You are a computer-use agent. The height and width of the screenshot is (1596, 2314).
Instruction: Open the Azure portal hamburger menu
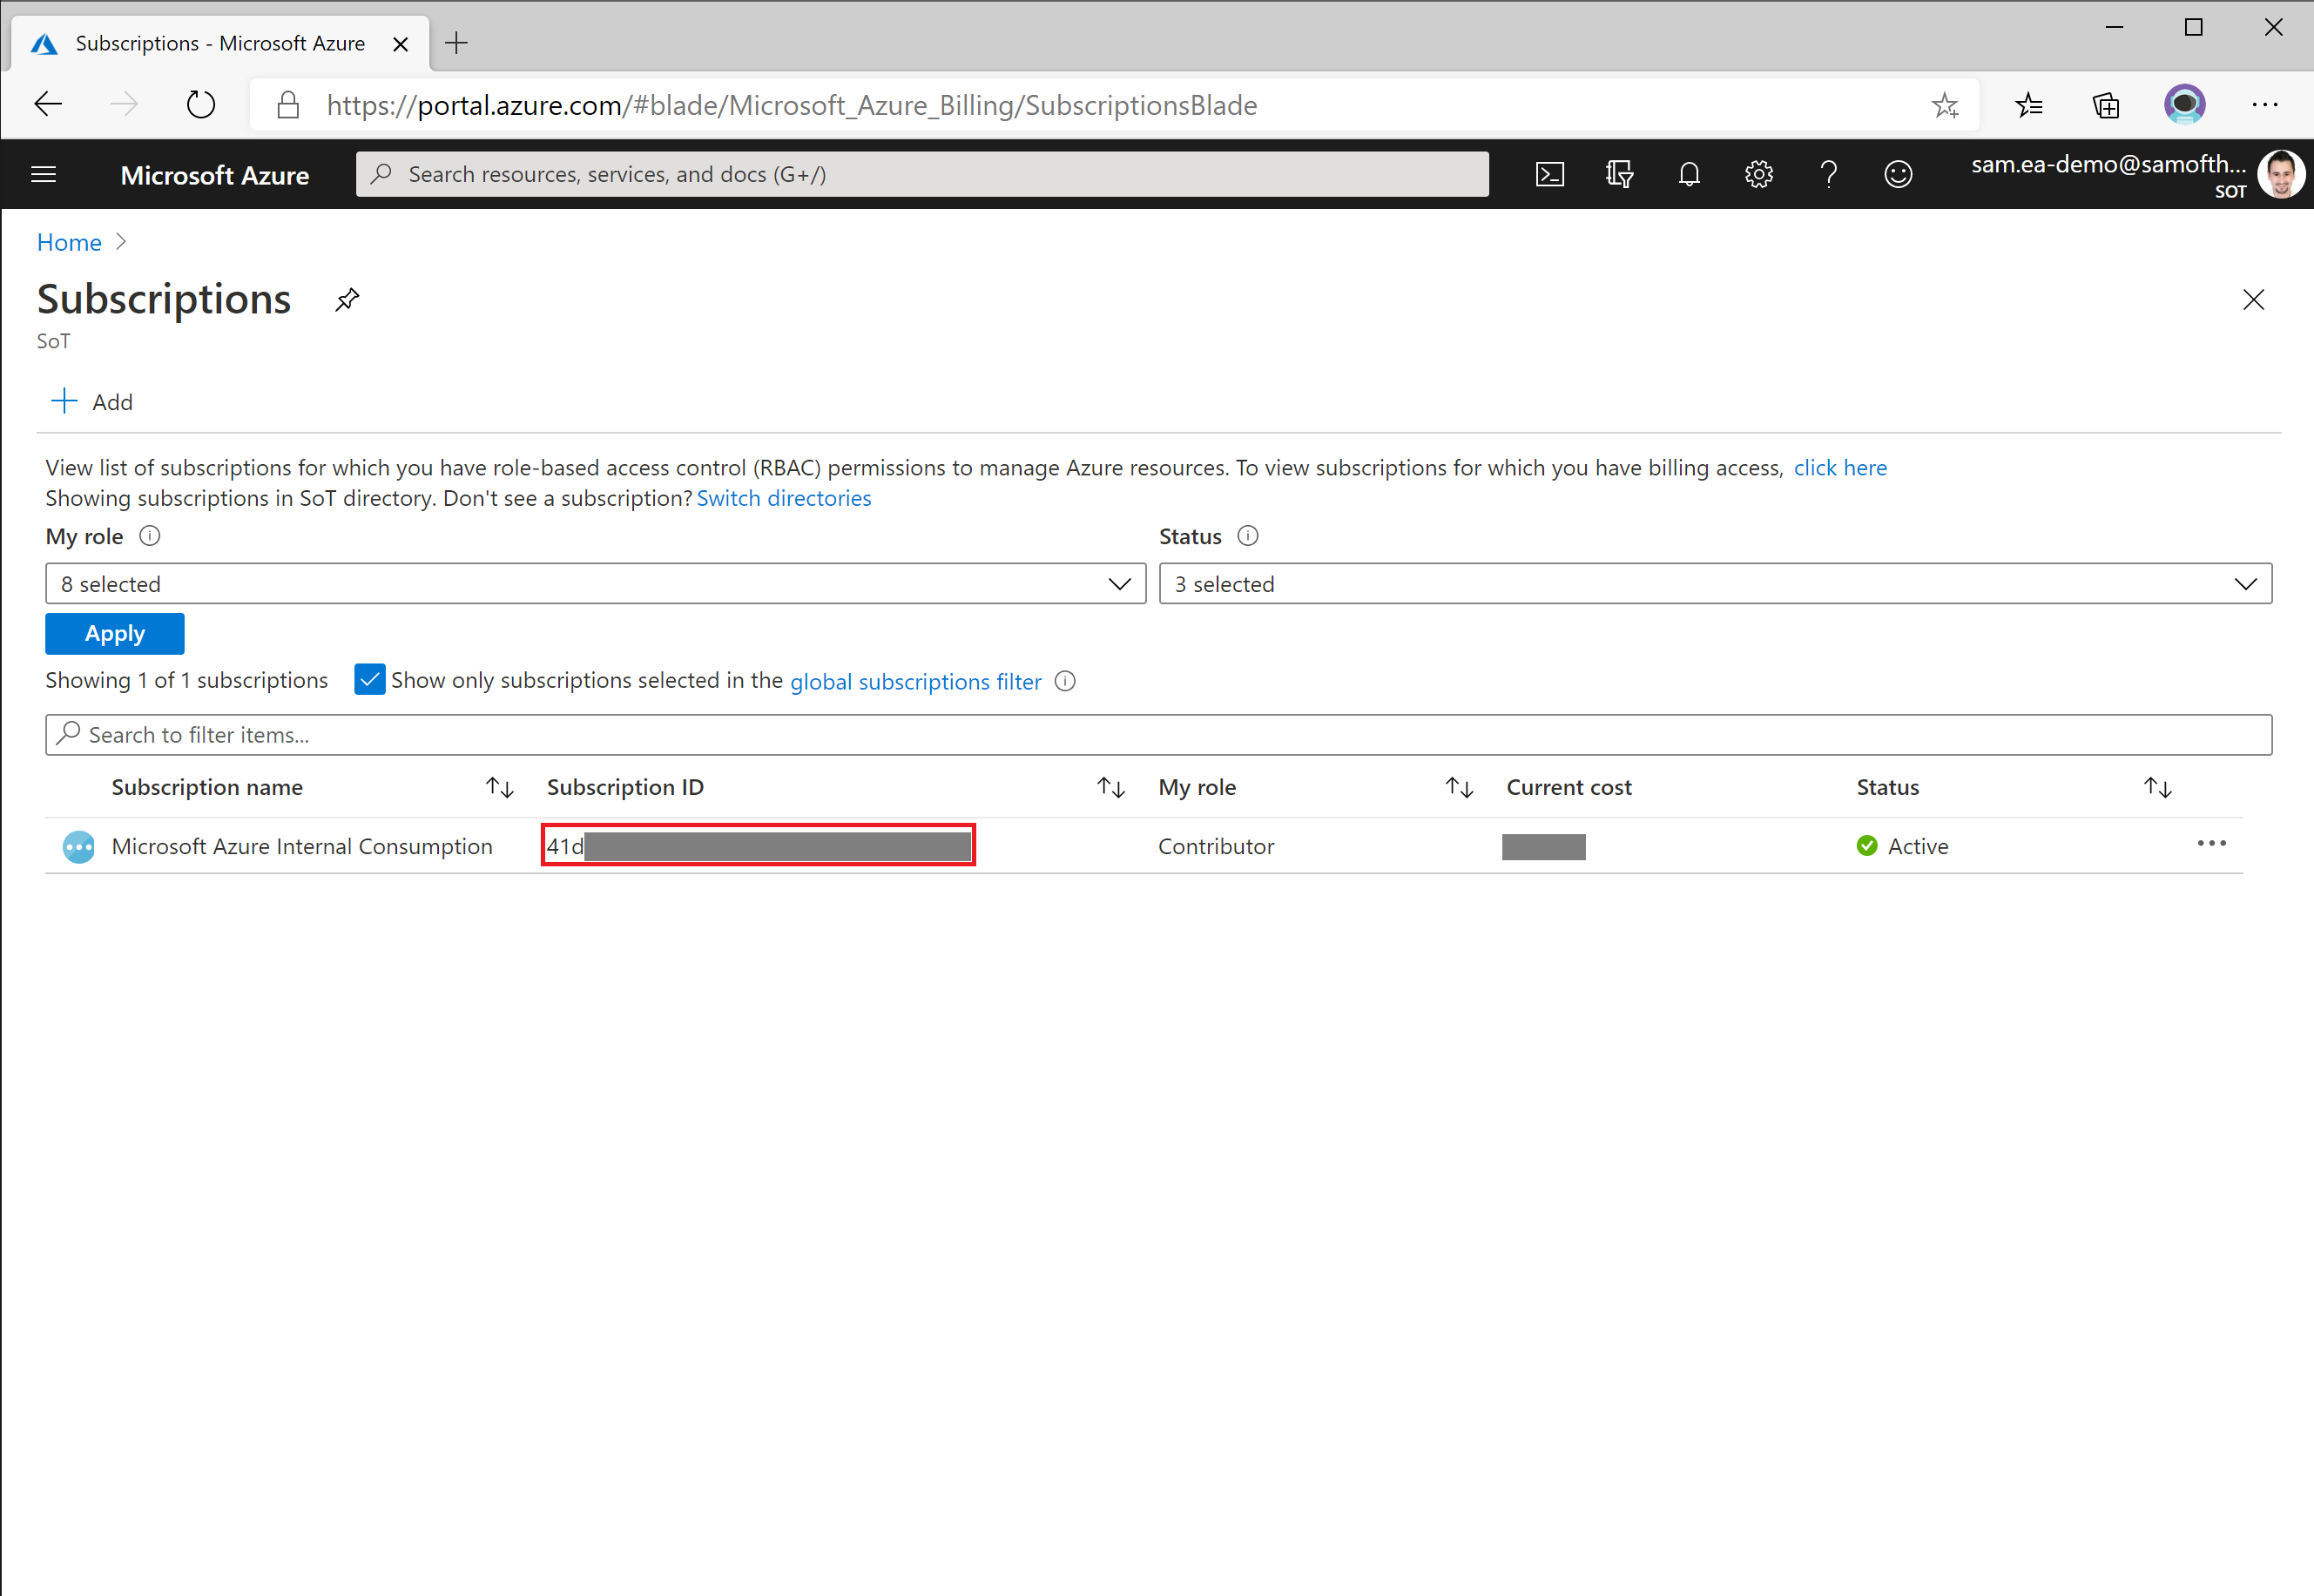pyautogui.click(x=44, y=174)
